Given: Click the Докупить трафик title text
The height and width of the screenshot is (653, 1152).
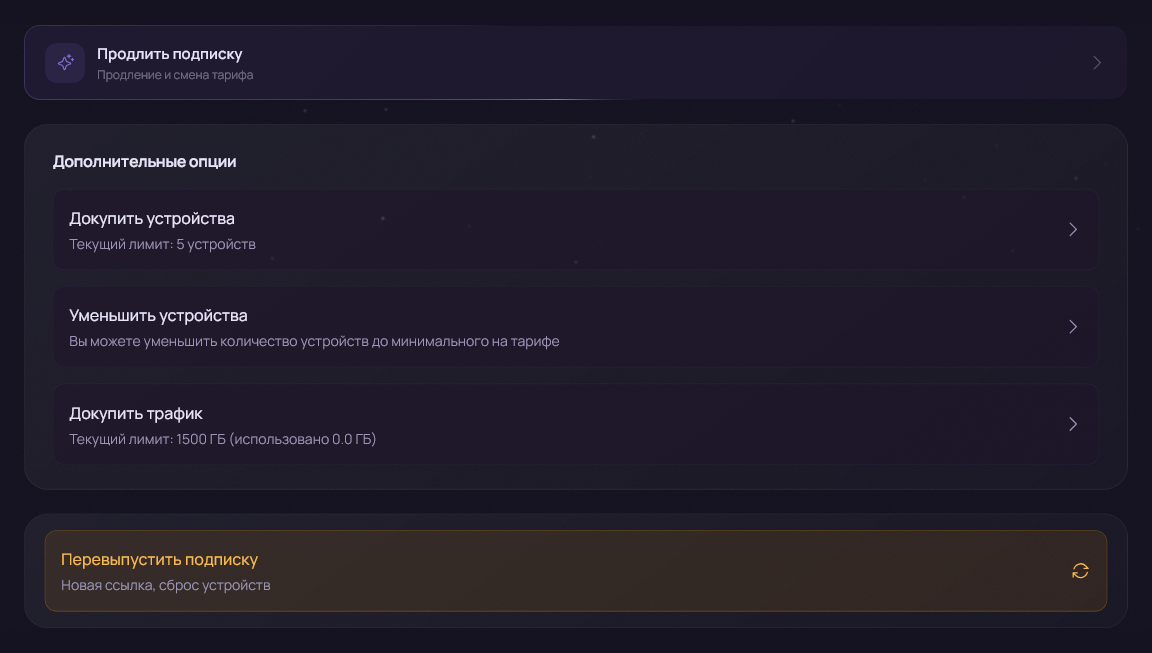Looking at the screenshot, I should pos(136,414).
